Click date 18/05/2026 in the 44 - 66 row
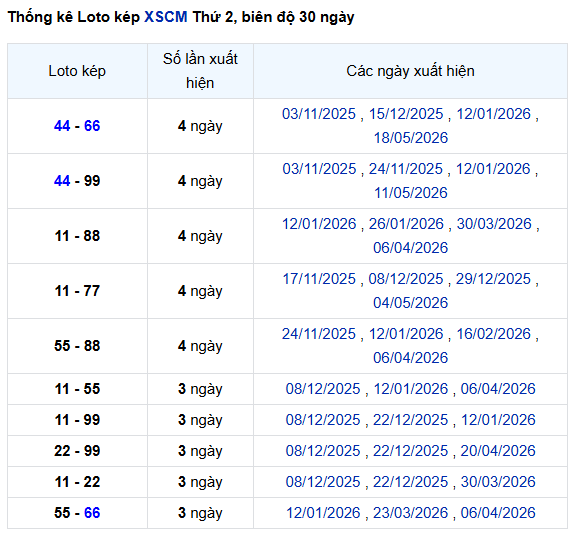572x534 pixels. tap(410, 138)
